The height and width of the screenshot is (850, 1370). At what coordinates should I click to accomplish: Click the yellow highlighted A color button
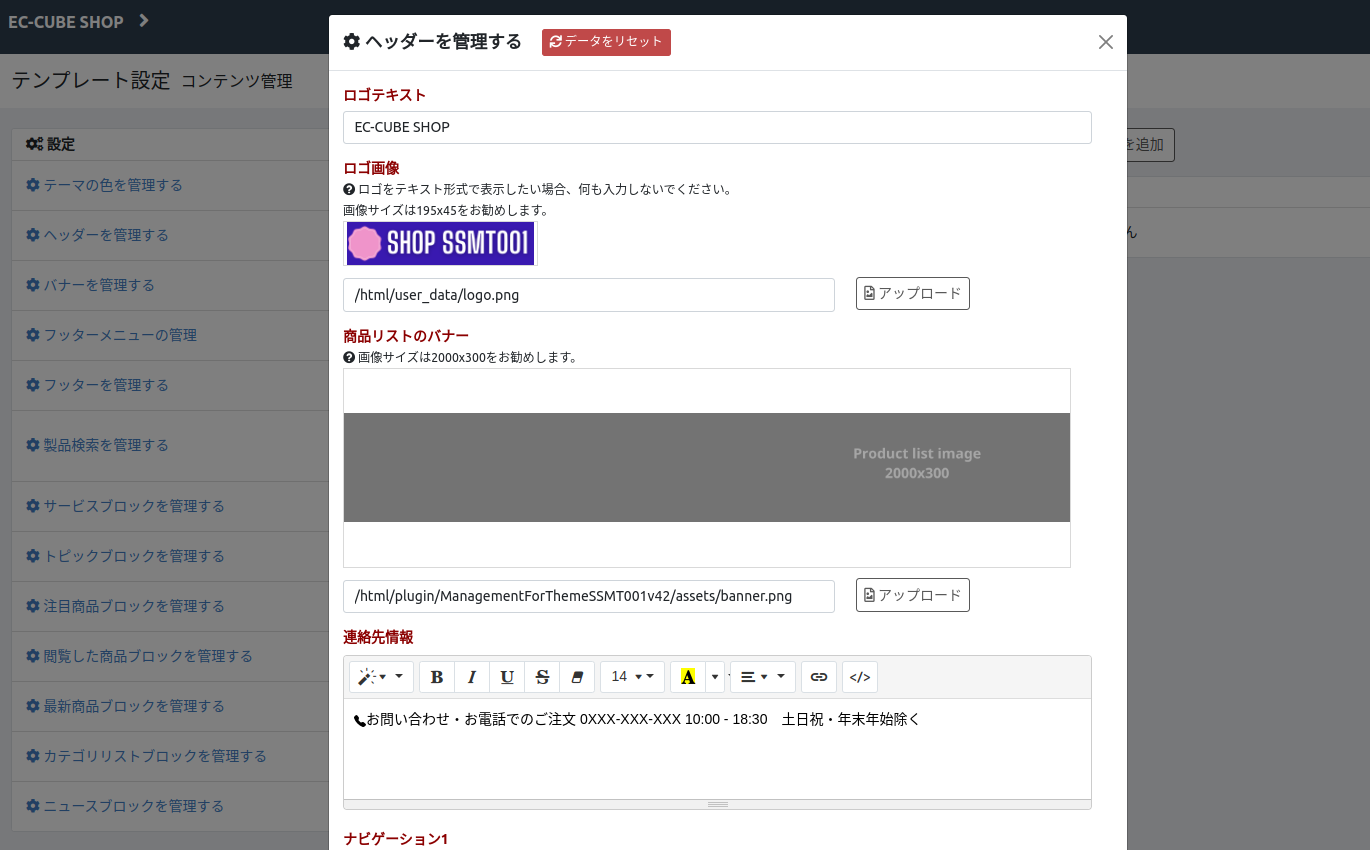(x=688, y=677)
